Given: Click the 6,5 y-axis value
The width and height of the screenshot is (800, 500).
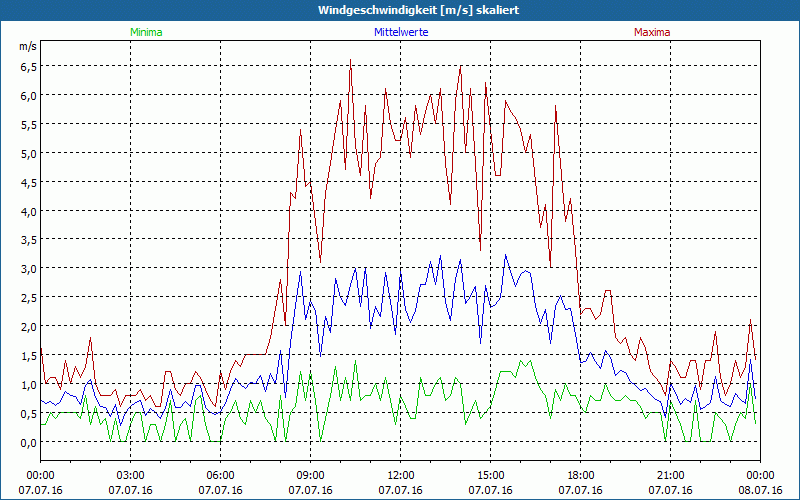Looking at the screenshot, I should [29, 67].
